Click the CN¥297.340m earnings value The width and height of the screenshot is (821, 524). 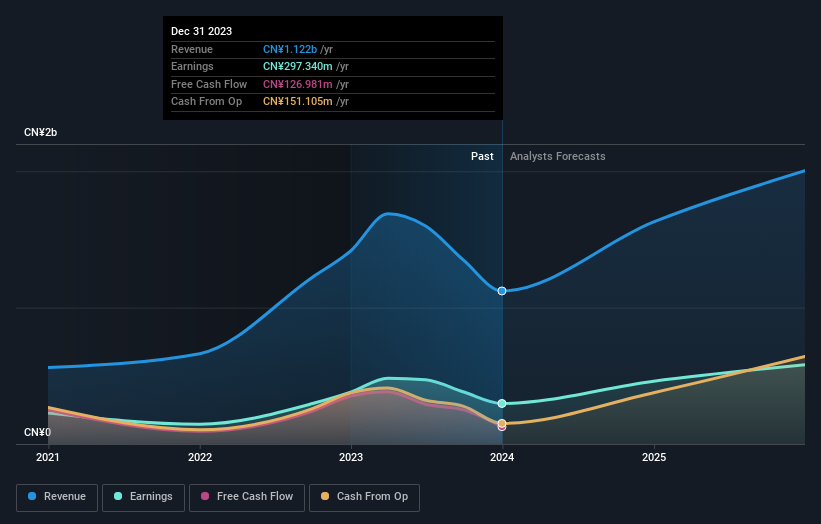point(298,66)
